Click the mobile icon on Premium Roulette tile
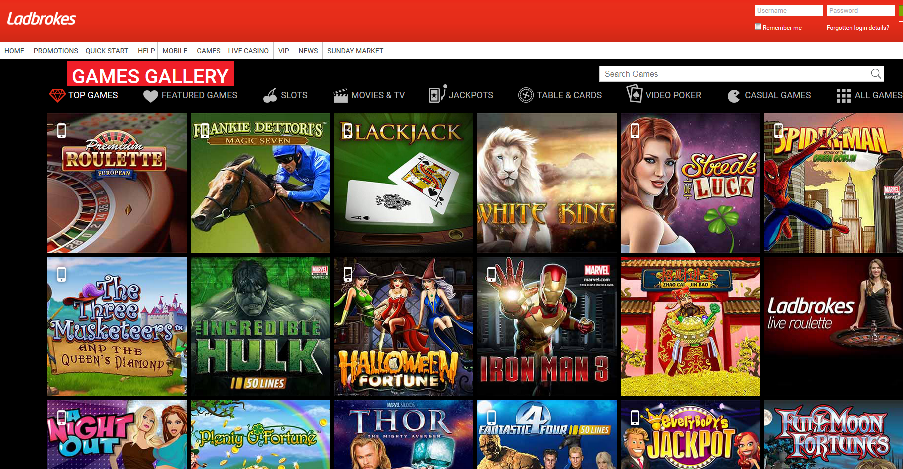The height and width of the screenshot is (469, 903). (x=61, y=131)
